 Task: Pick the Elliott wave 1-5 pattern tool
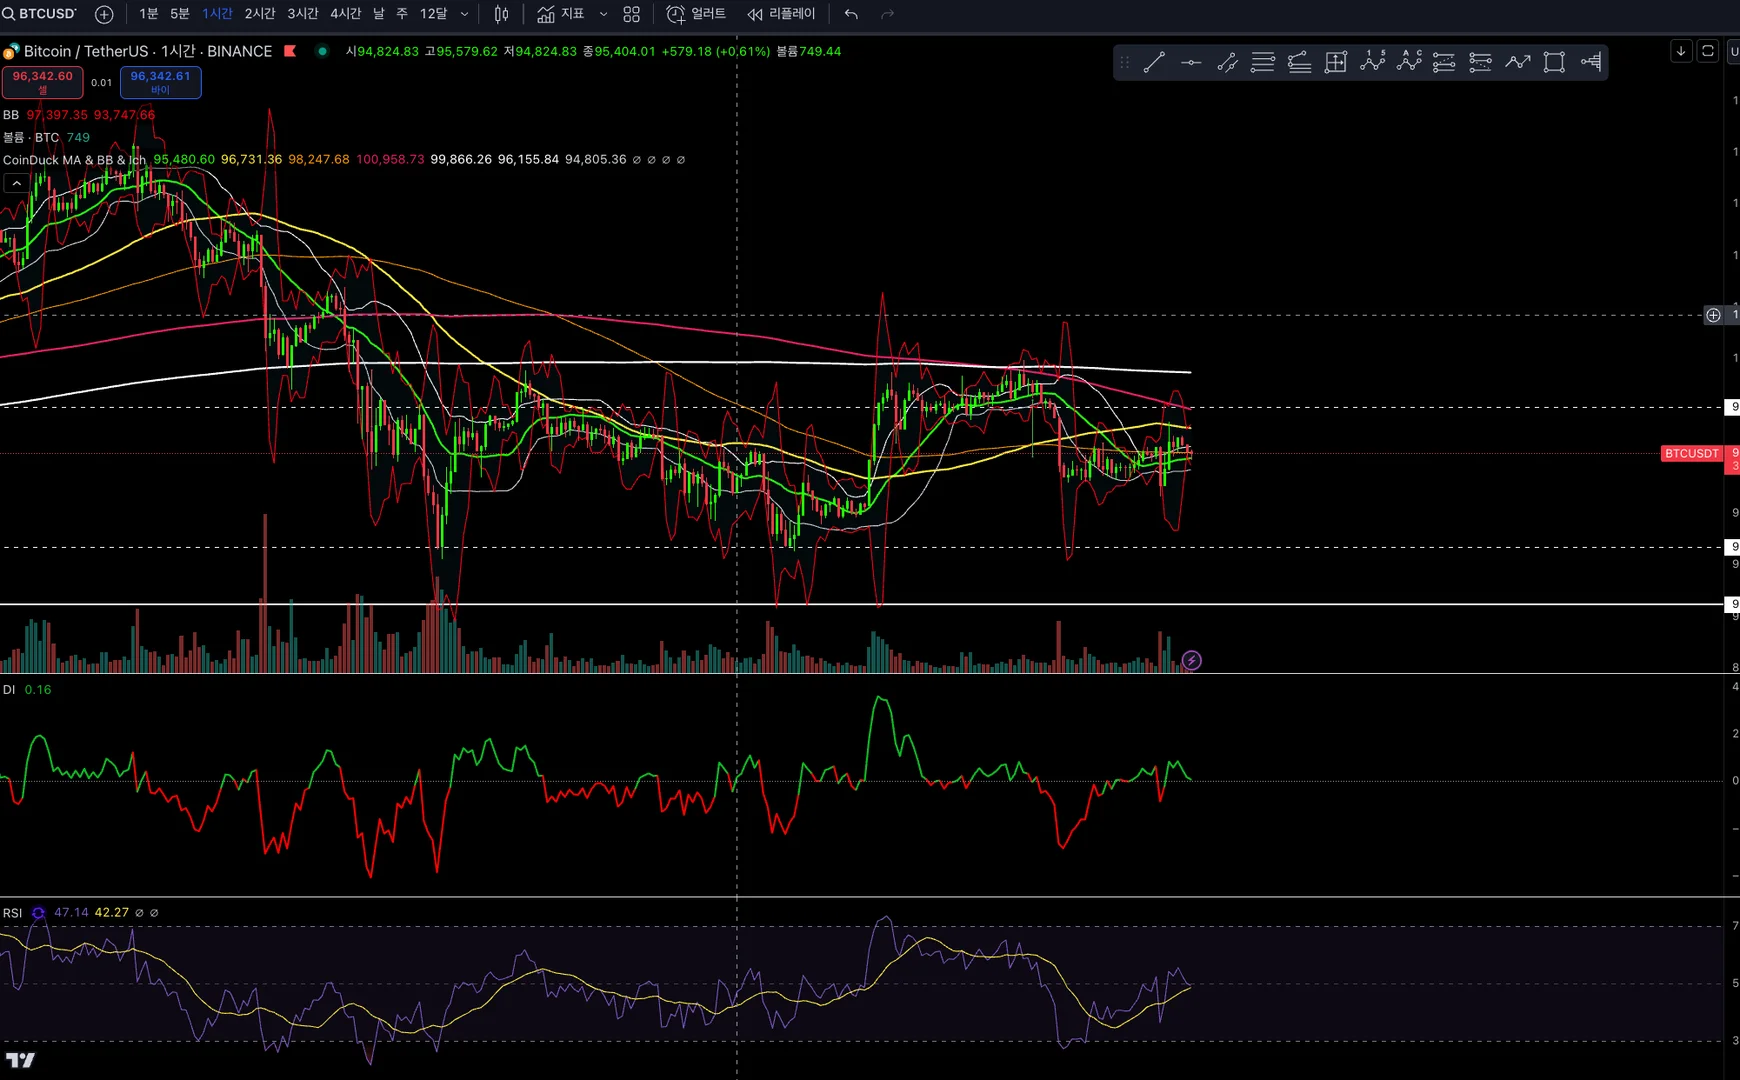click(x=1372, y=62)
